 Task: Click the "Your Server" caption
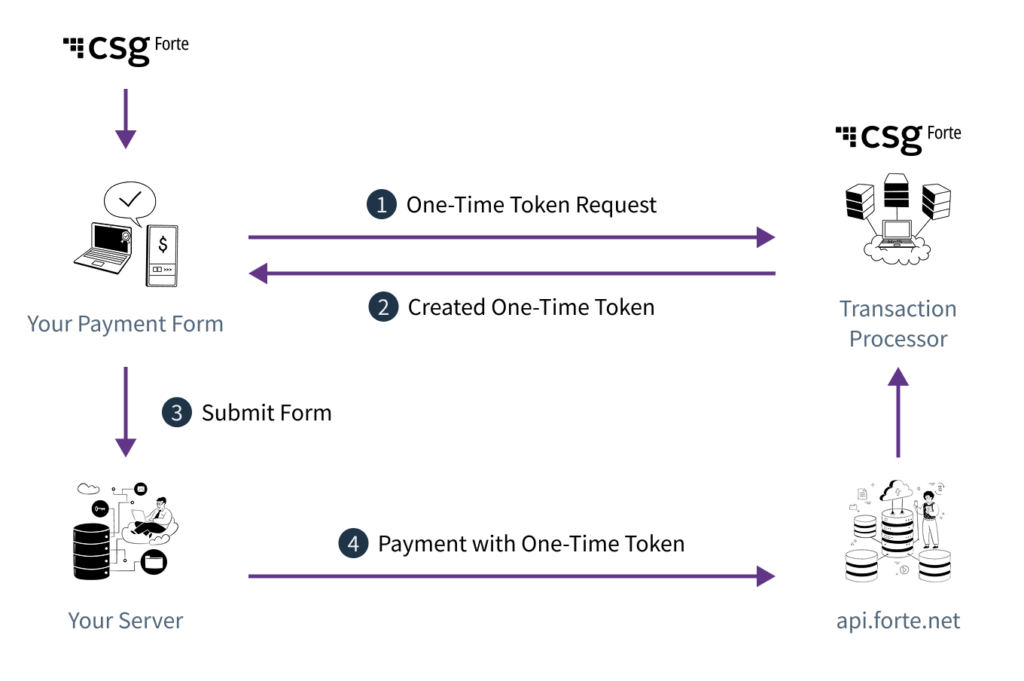[125, 621]
